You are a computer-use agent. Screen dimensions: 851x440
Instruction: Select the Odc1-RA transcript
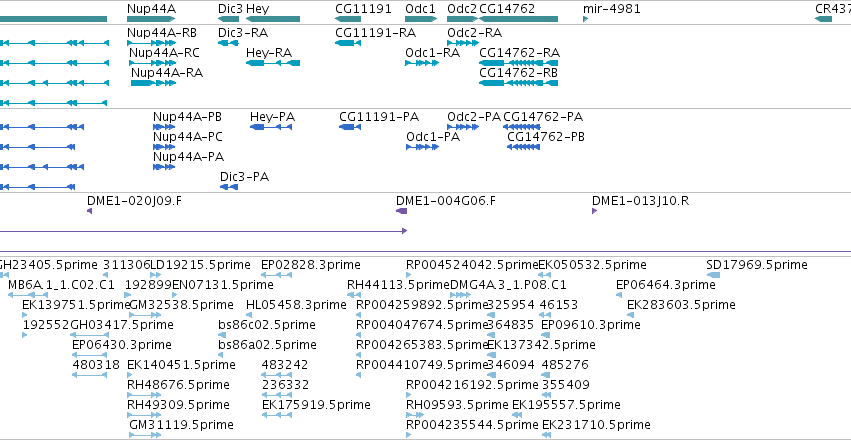422,63
